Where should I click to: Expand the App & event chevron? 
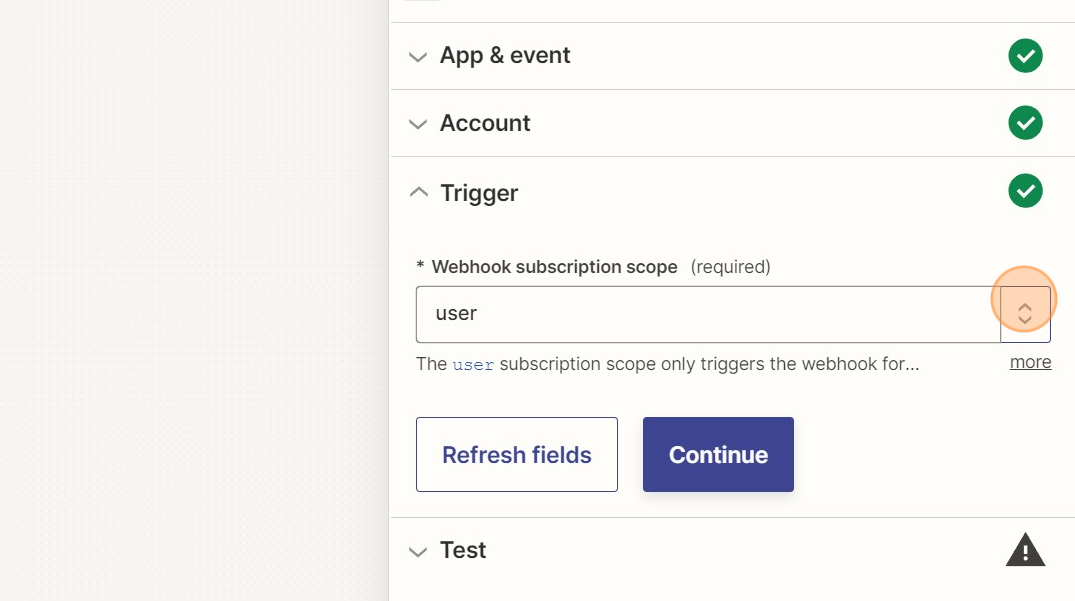coord(418,57)
